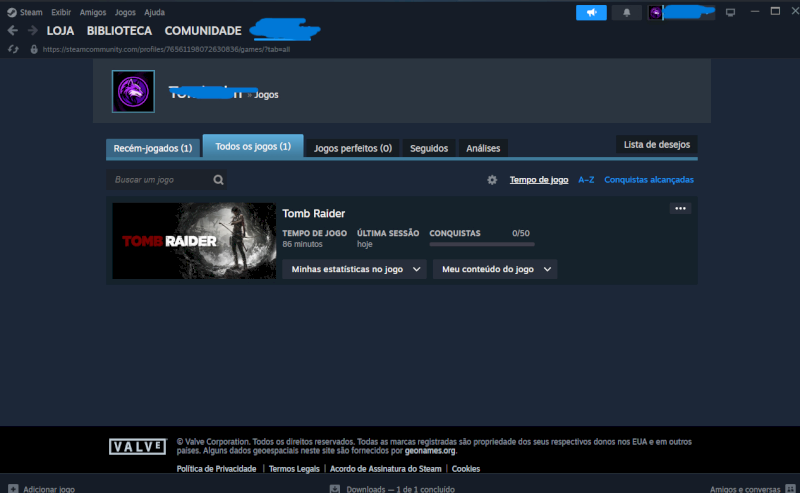Open the Seguidos tab

point(429,148)
